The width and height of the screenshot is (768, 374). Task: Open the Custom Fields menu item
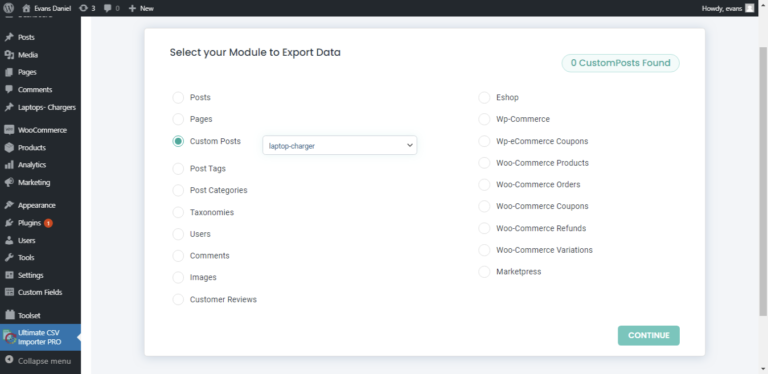40,292
